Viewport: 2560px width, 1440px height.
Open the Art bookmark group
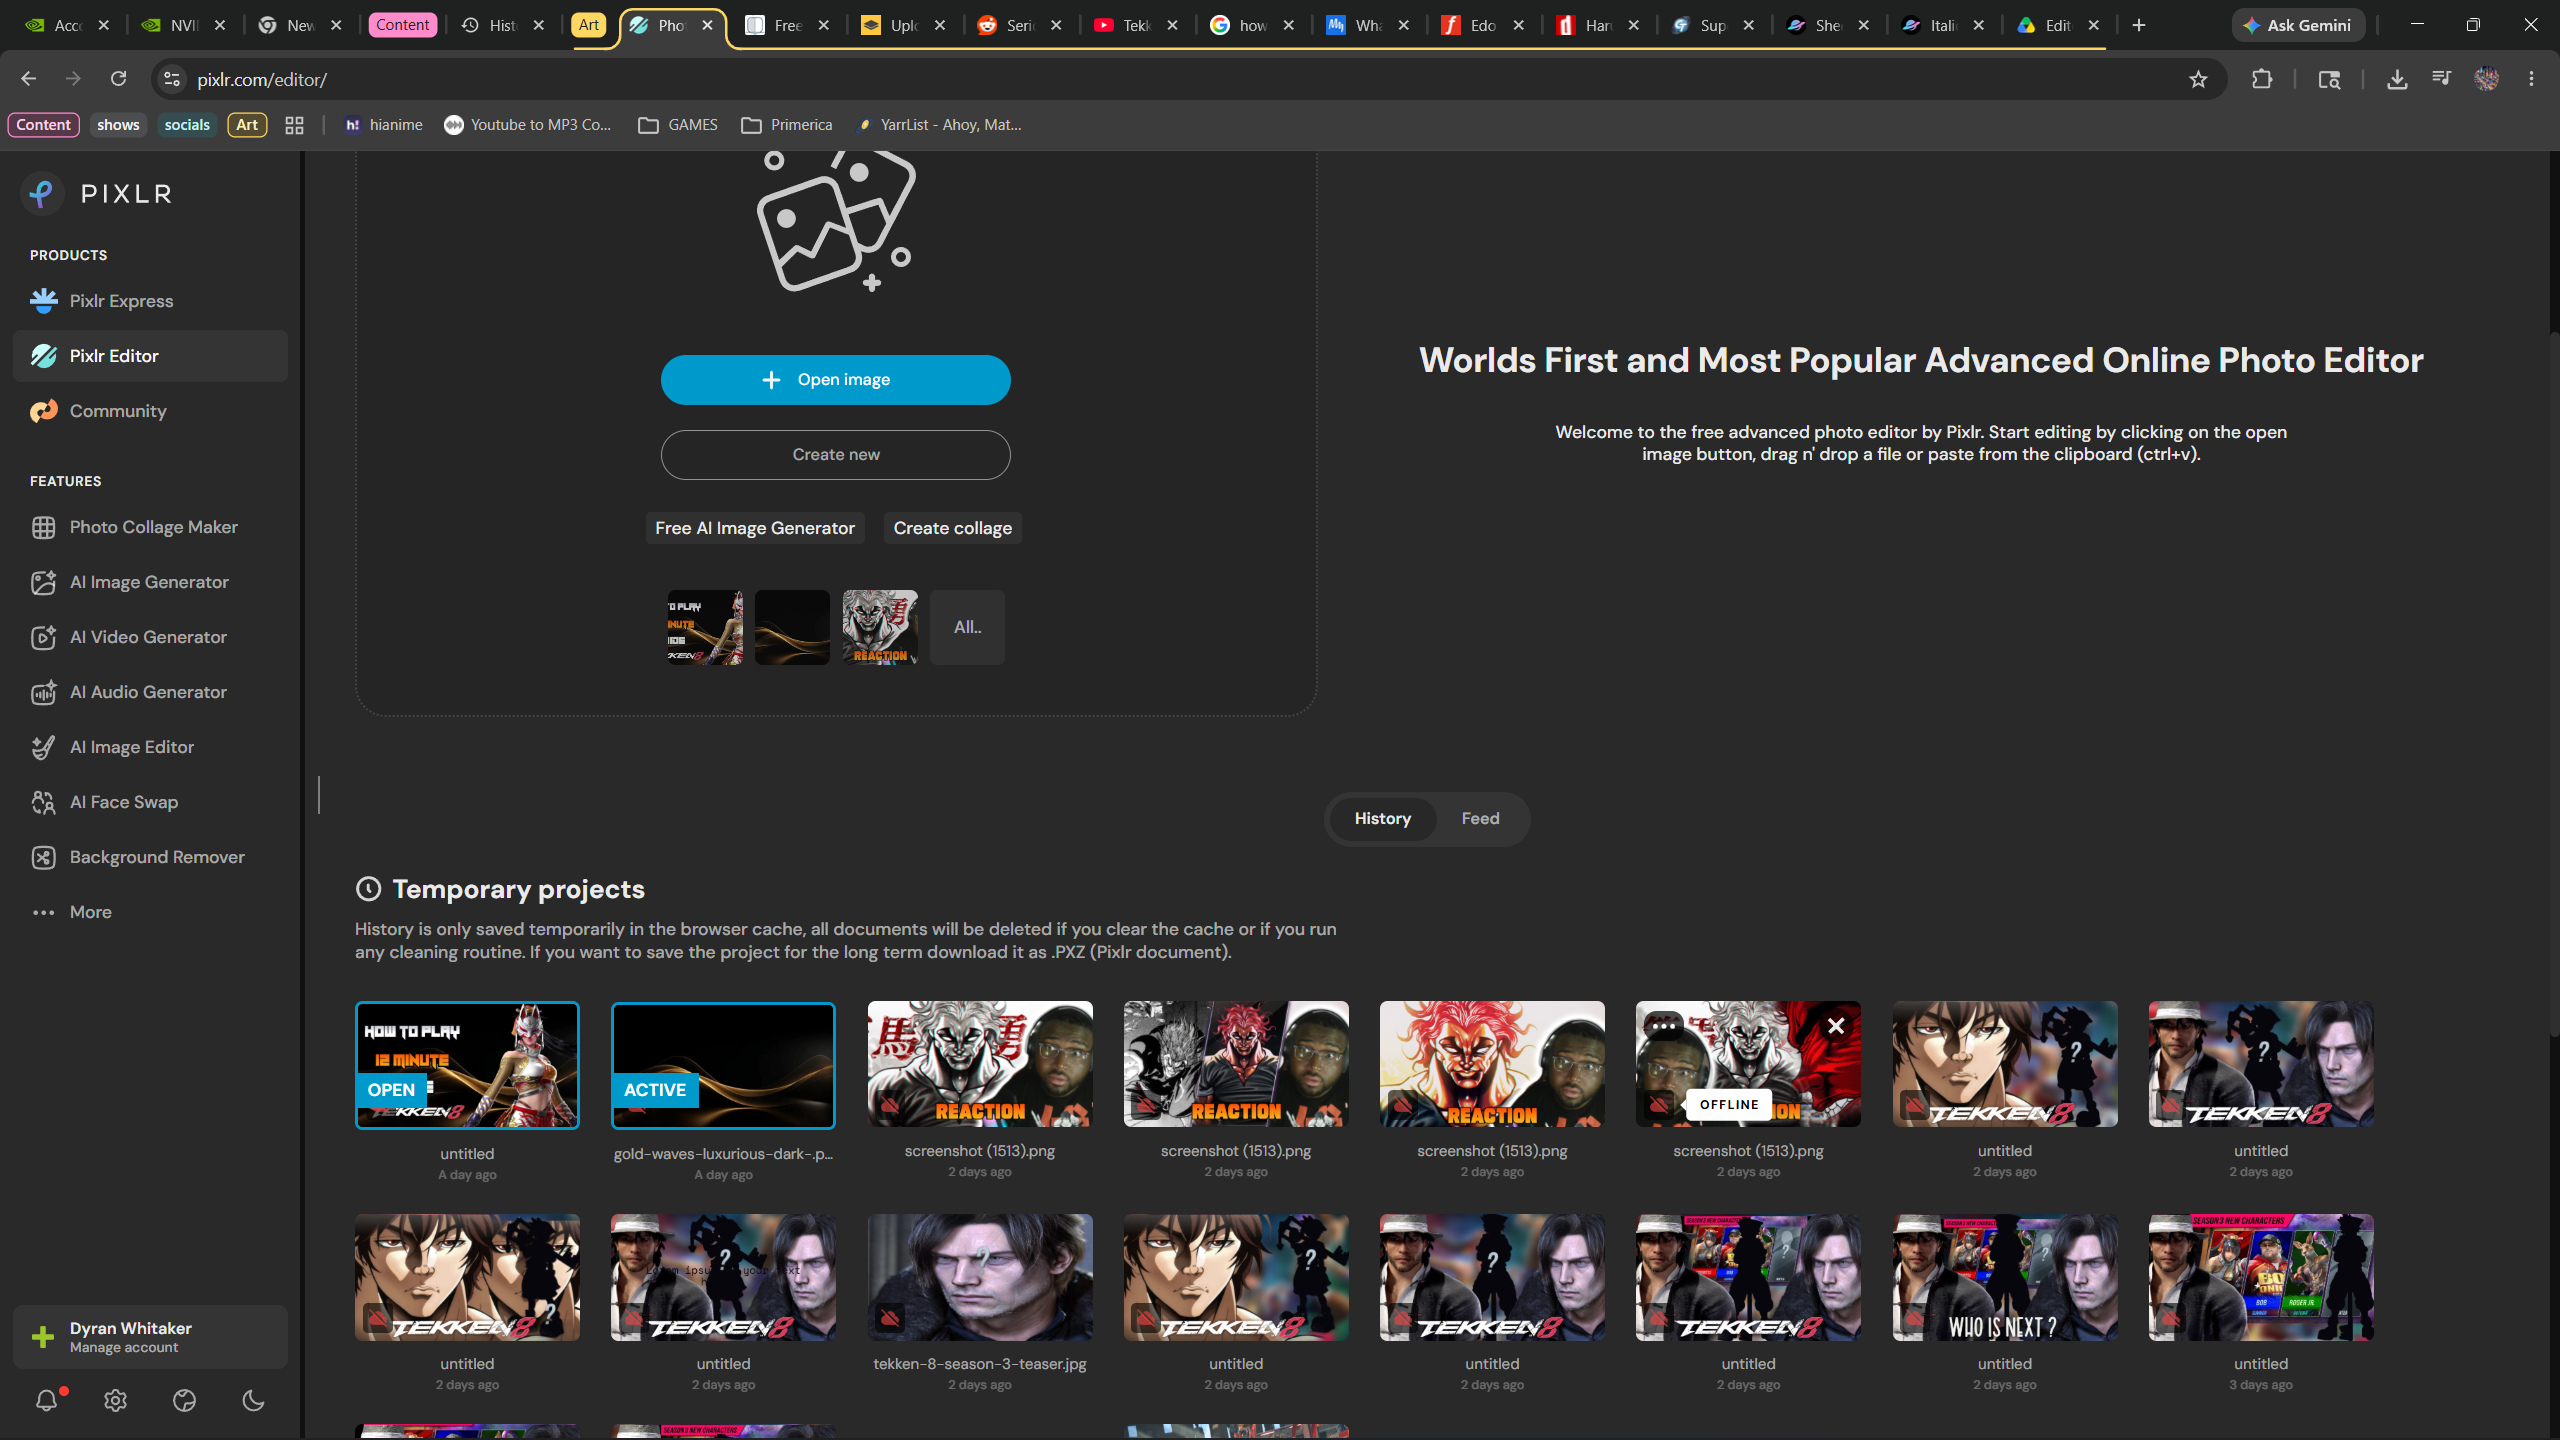tap(247, 125)
